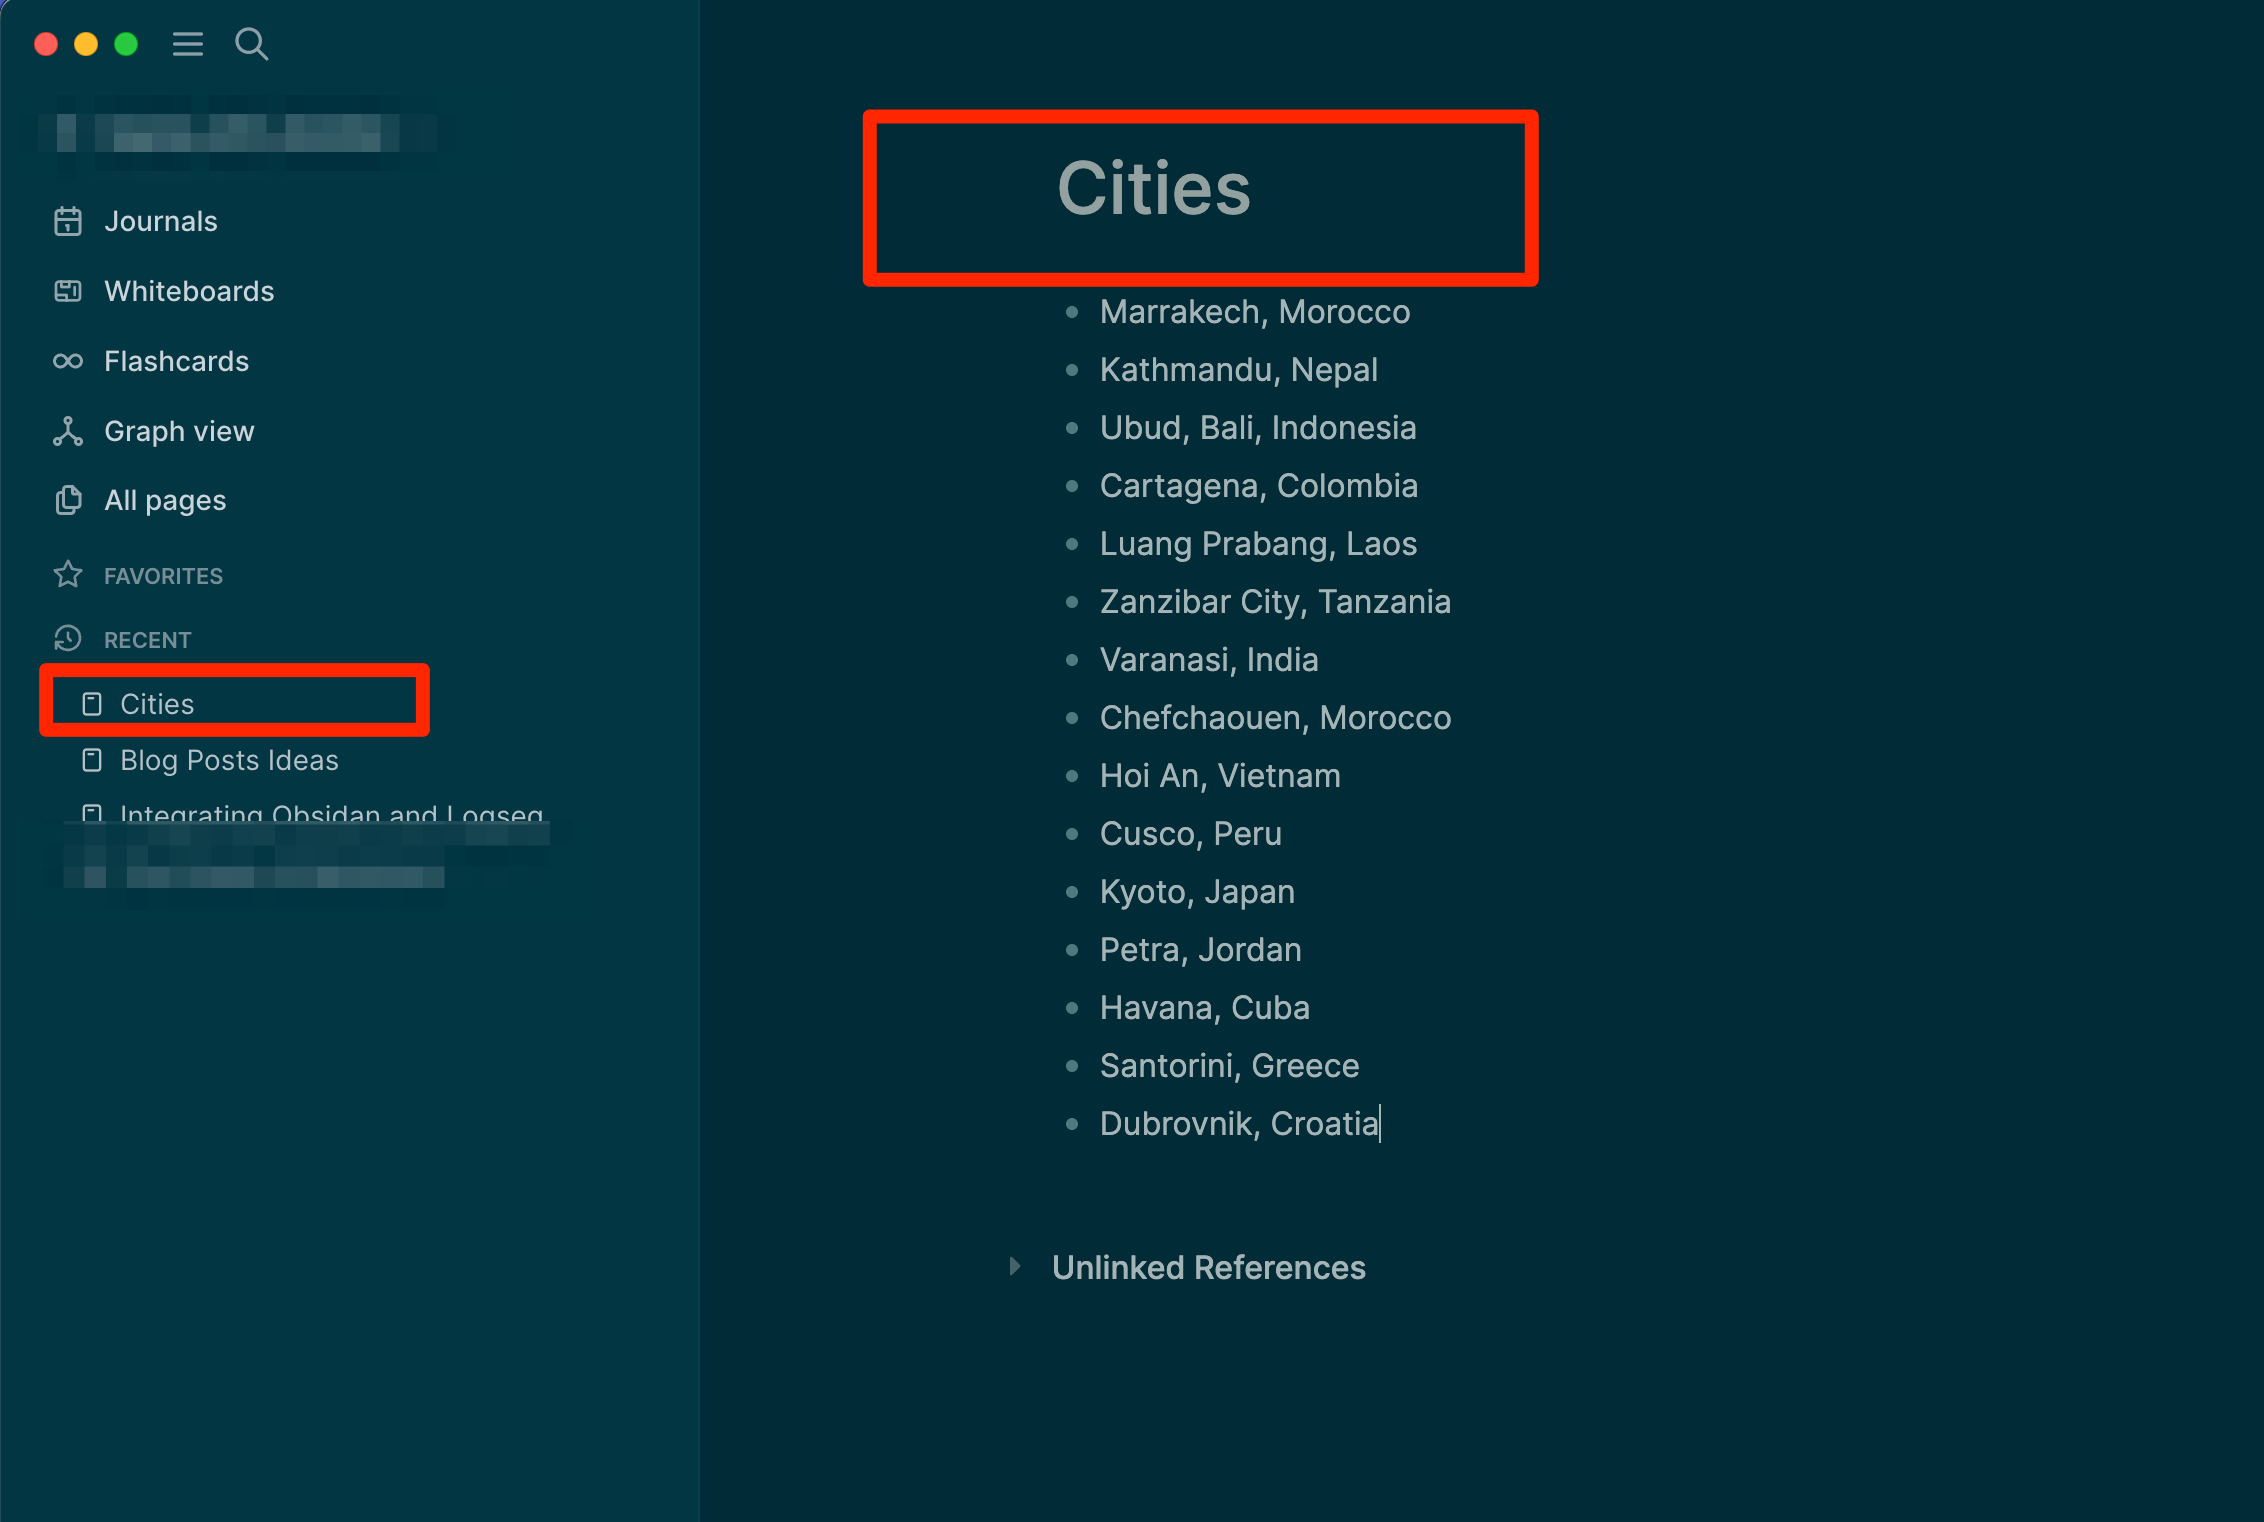Click the Cities page title
Viewport: 2264px width, 1522px height.
1153,189
